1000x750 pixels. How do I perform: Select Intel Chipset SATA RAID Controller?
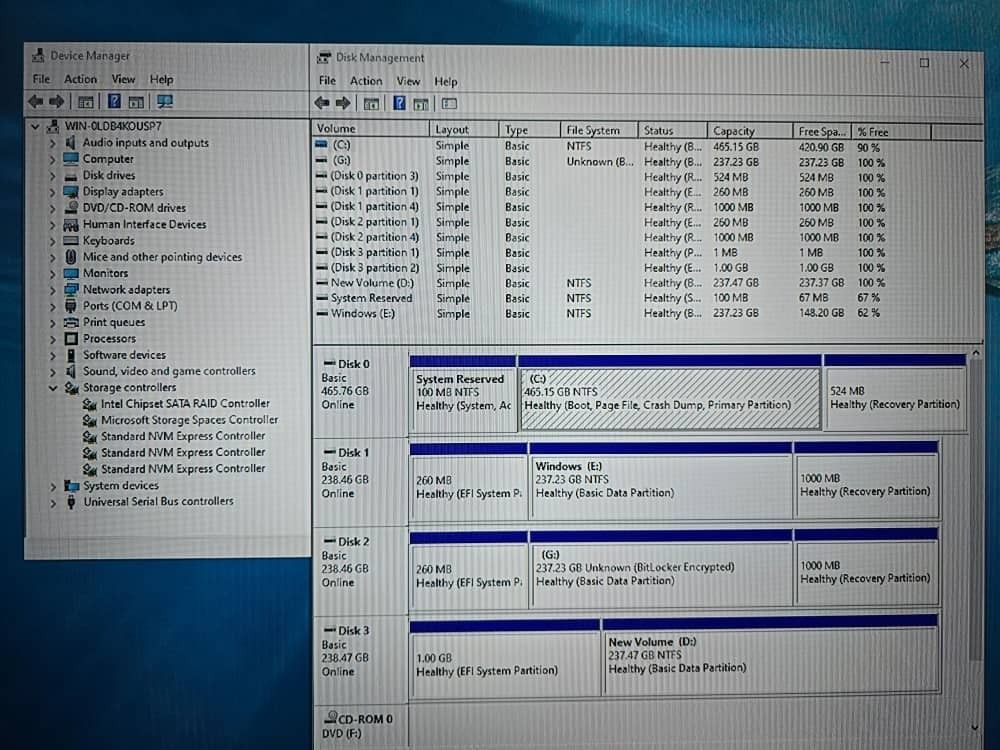pos(185,404)
